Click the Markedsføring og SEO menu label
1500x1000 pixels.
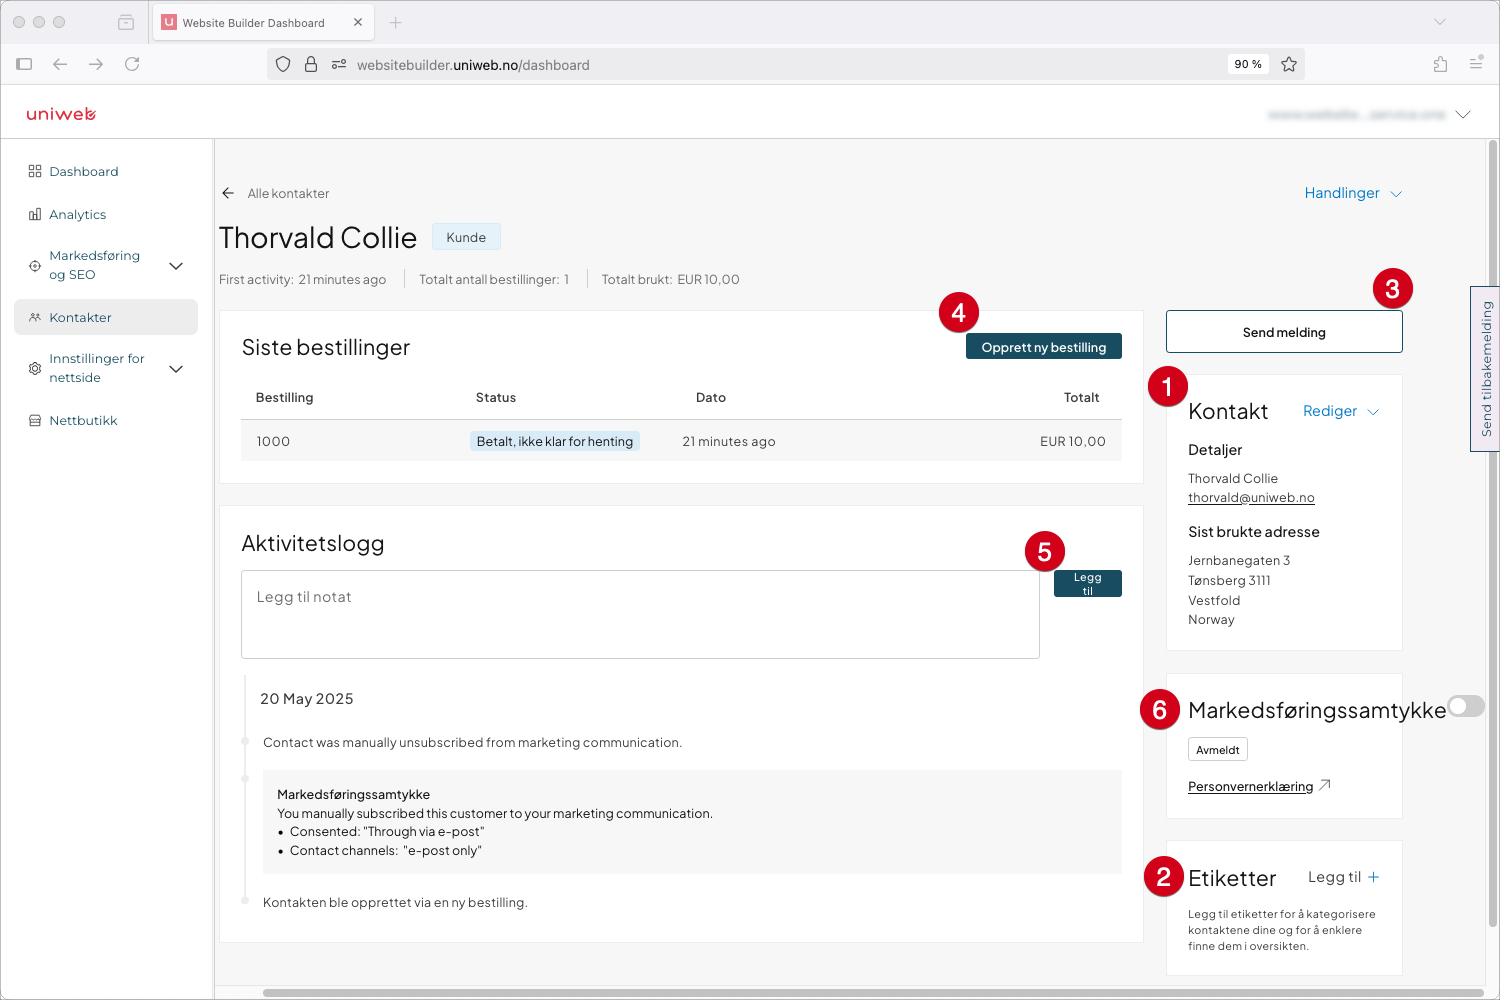coord(95,265)
